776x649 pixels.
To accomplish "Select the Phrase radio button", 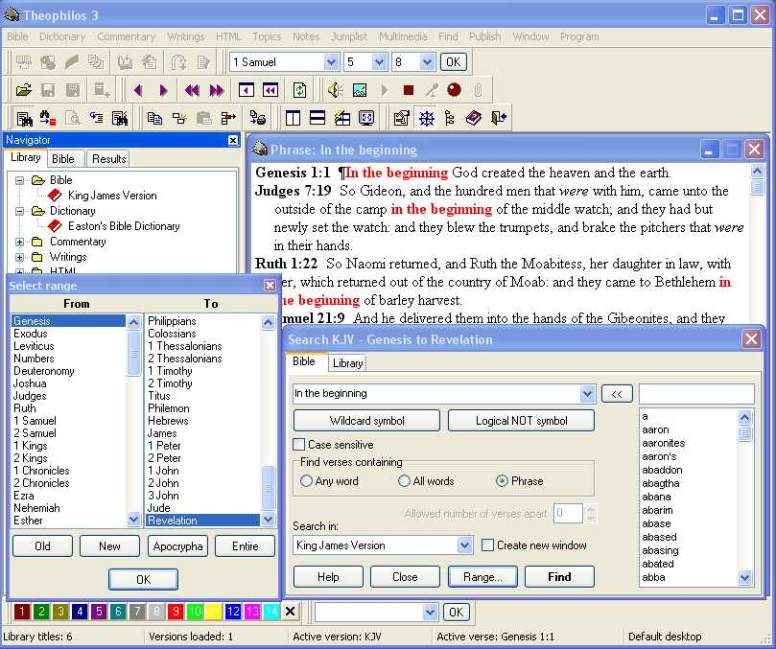I will (502, 481).
